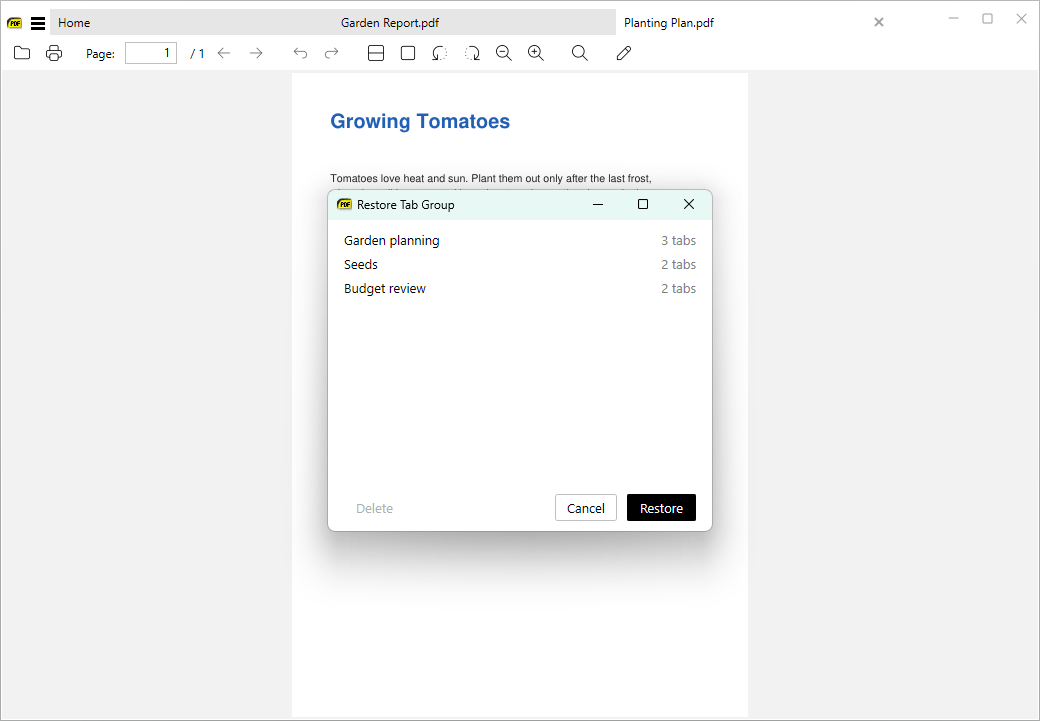Click the Restore Tab Group dialog icon
This screenshot has height=721, width=1040.
(x=344, y=204)
